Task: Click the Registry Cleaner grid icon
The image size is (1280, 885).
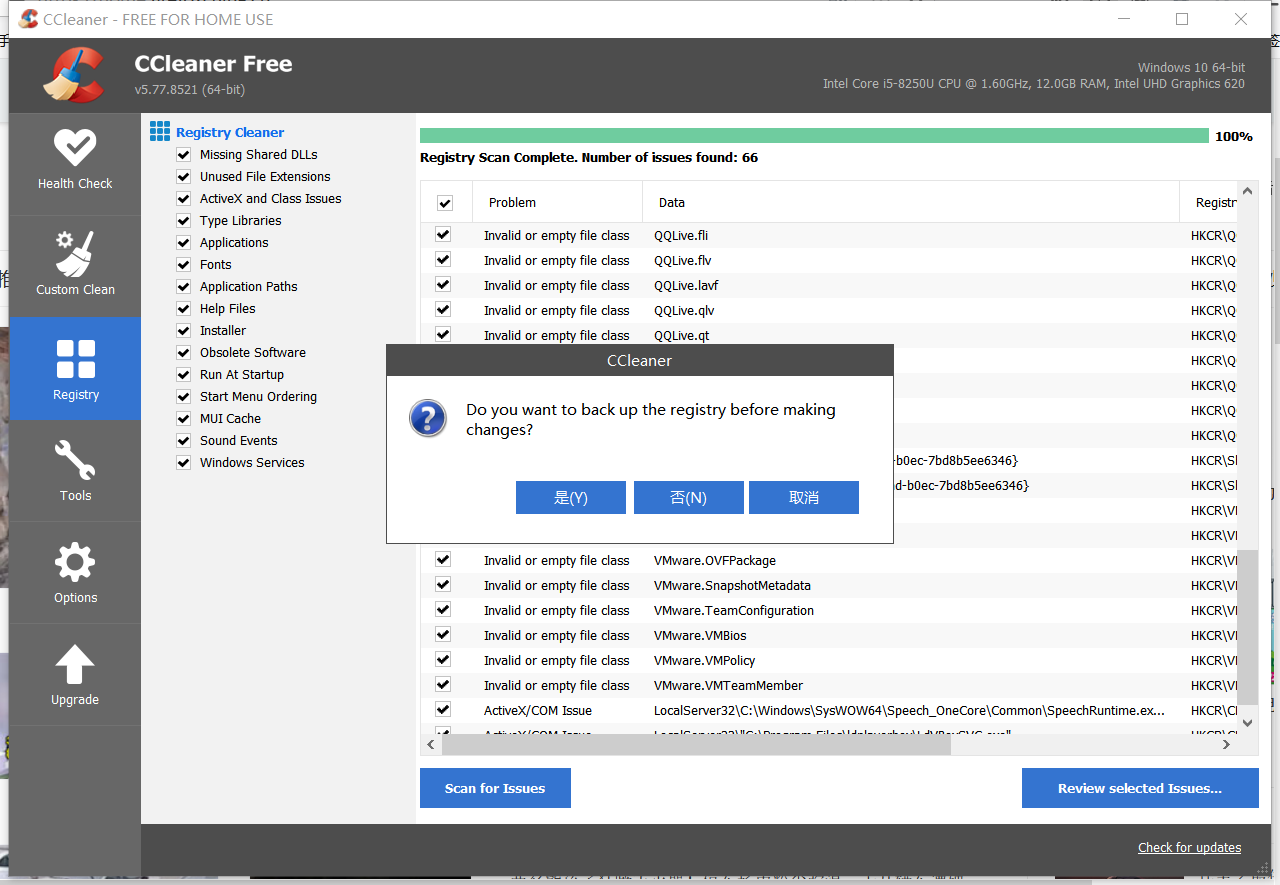Action: 160,131
